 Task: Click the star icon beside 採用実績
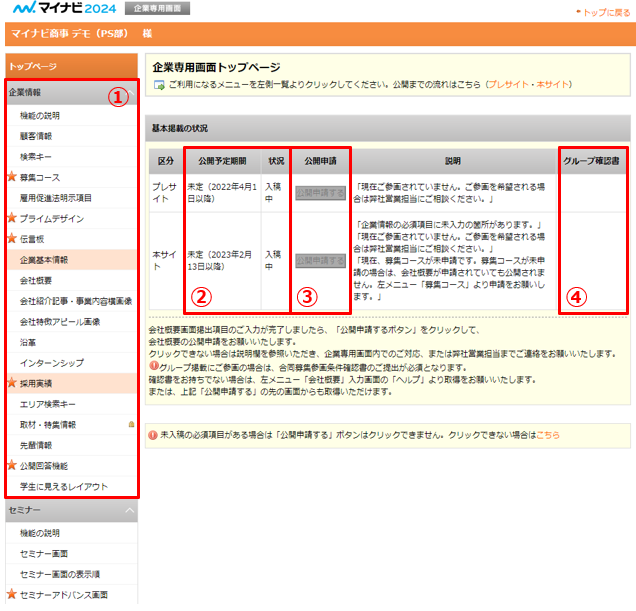click(12, 382)
